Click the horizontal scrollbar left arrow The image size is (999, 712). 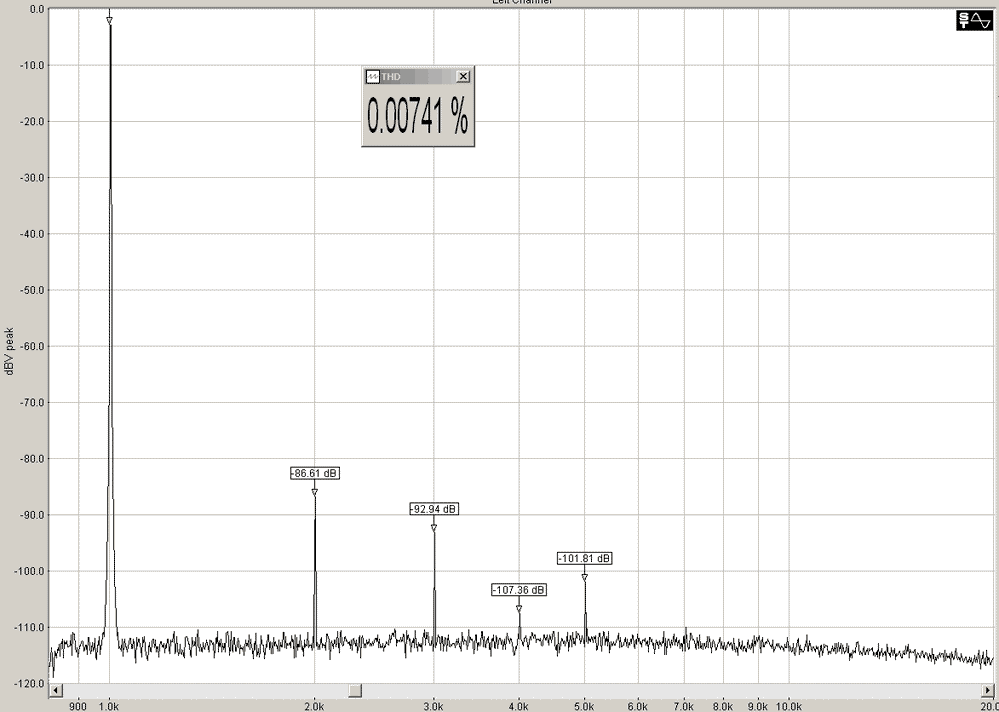(x=56, y=690)
